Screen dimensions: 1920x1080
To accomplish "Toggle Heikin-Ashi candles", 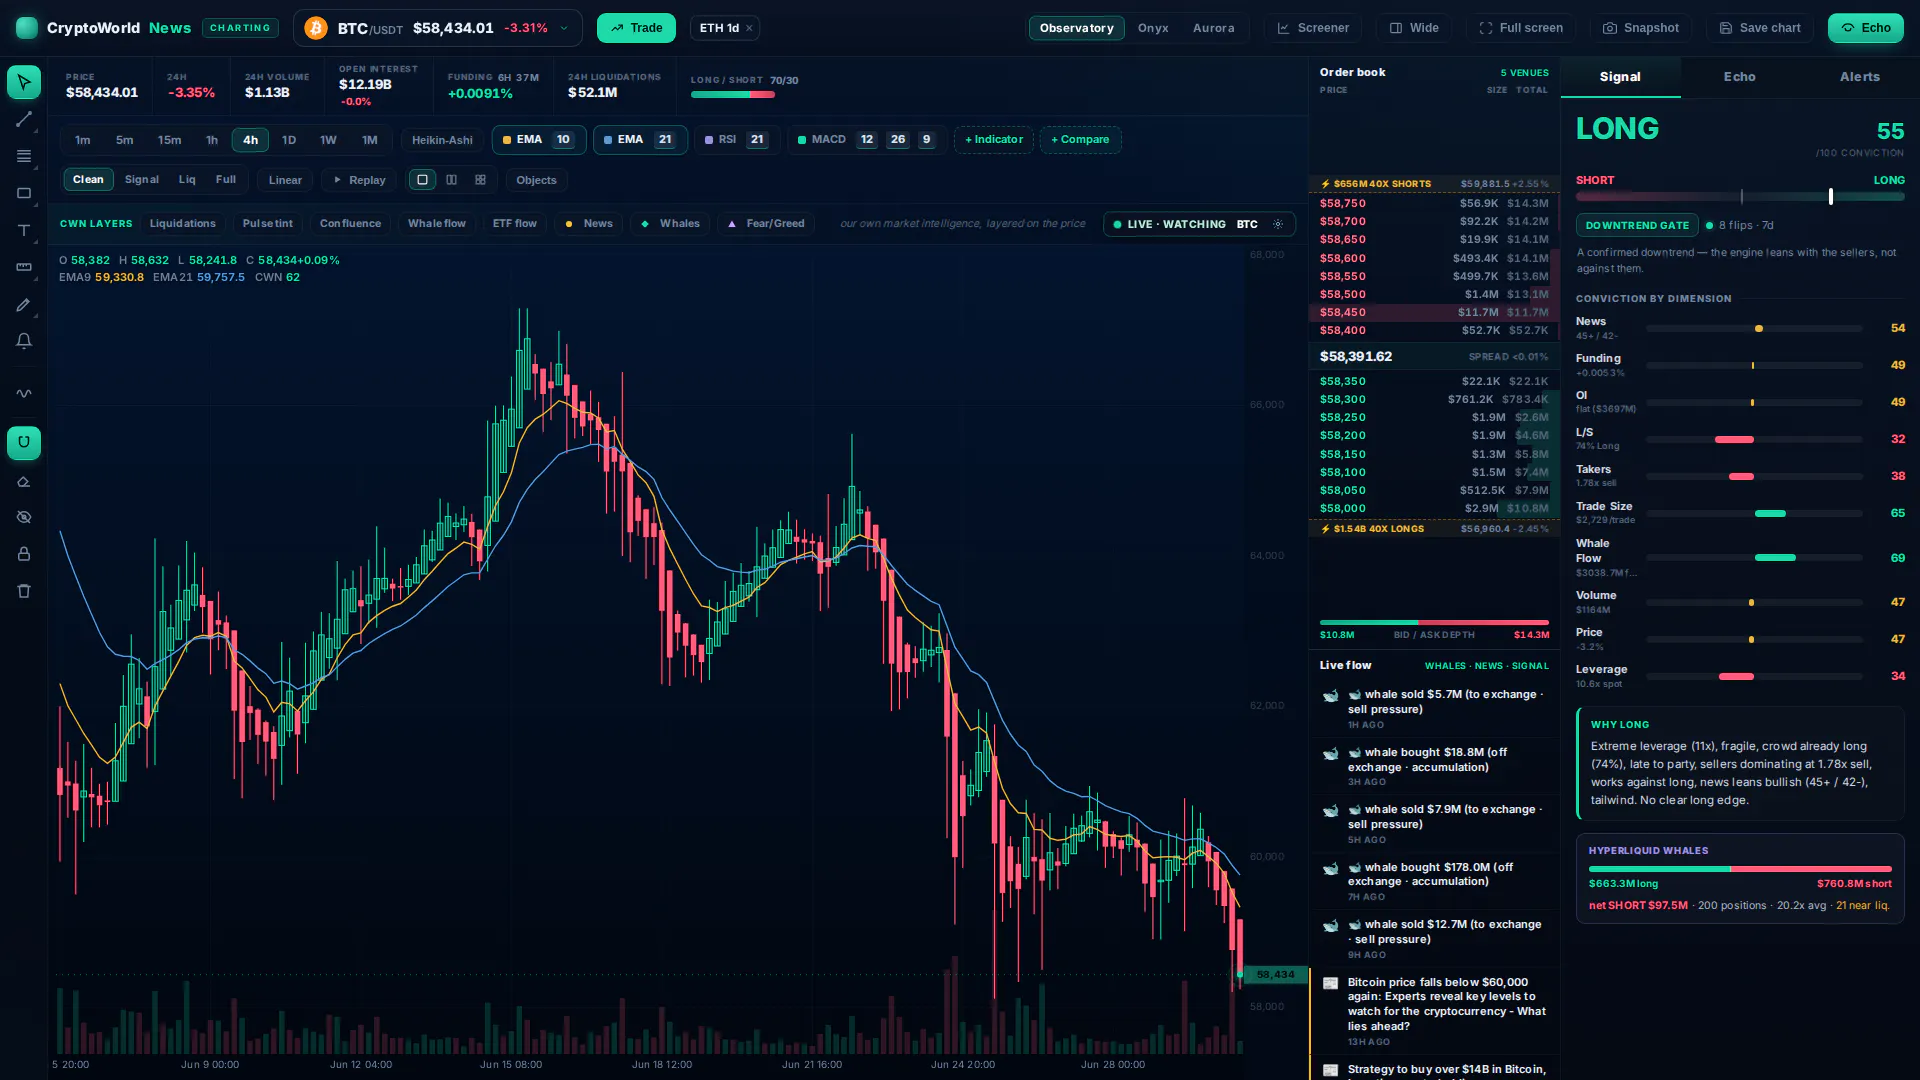I will [x=442, y=140].
